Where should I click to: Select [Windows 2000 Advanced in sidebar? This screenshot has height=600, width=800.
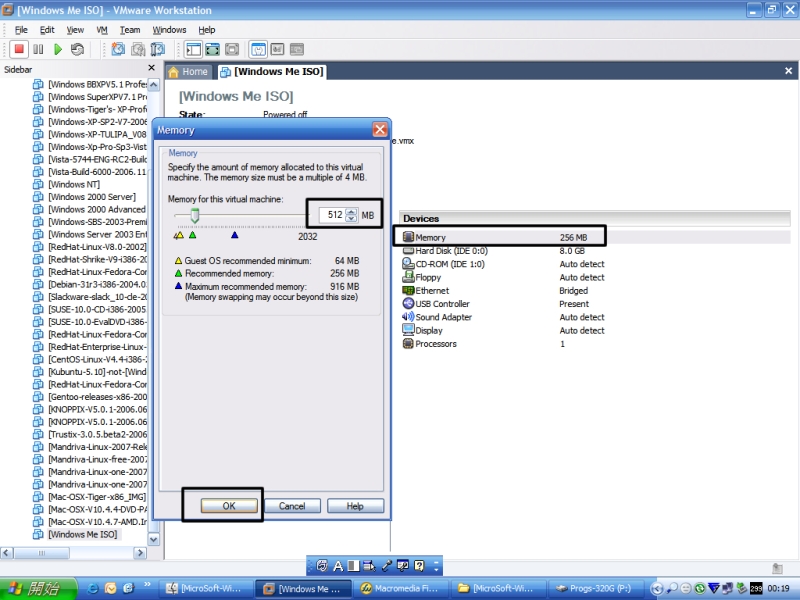click(x=97, y=209)
